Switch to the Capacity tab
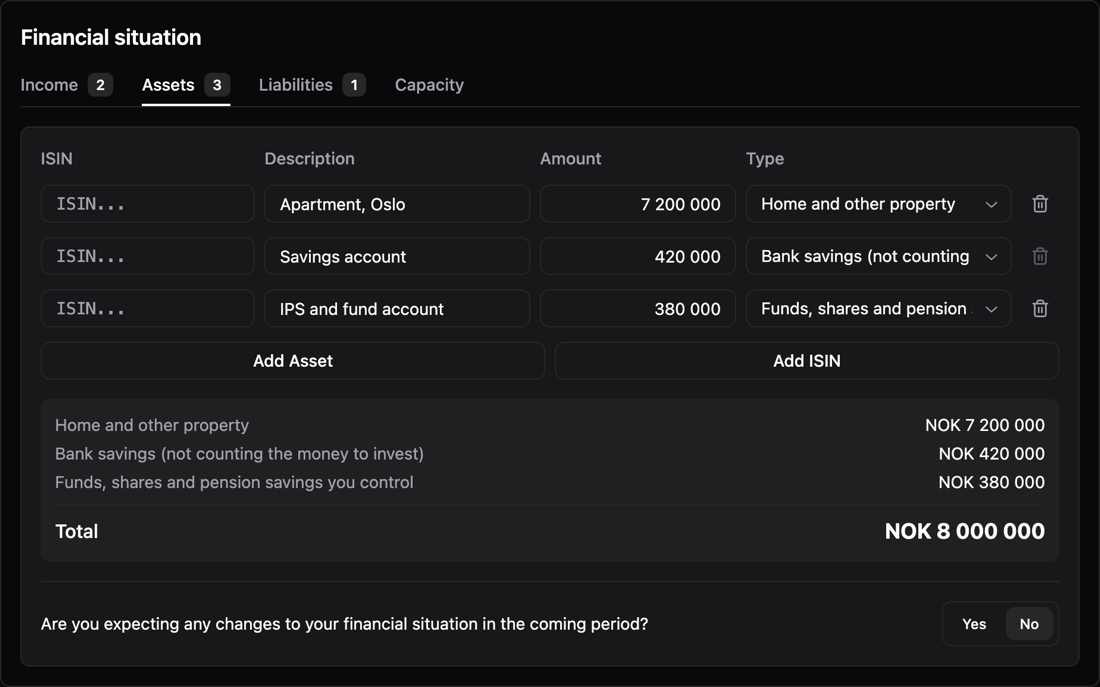This screenshot has width=1100, height=687. click(x=429, y=85)
